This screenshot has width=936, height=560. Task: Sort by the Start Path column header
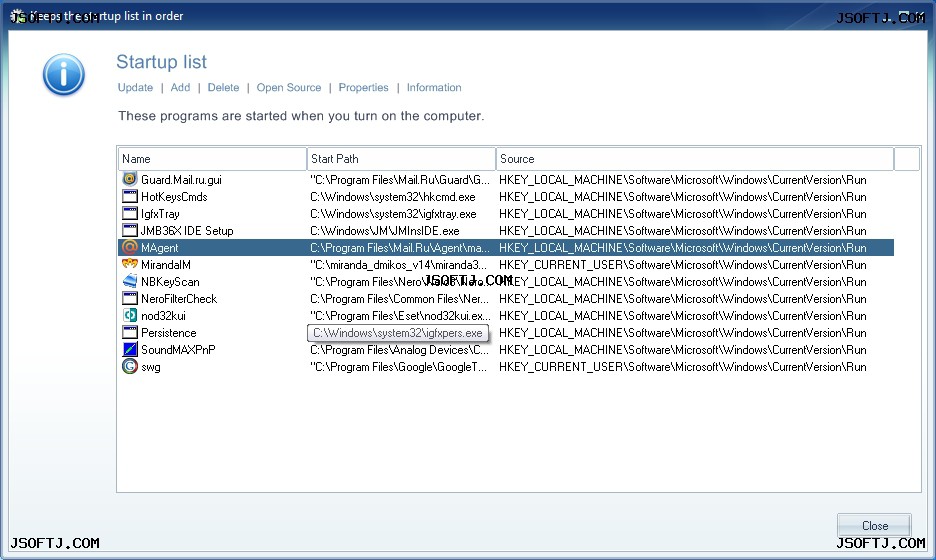pos(401,159)
